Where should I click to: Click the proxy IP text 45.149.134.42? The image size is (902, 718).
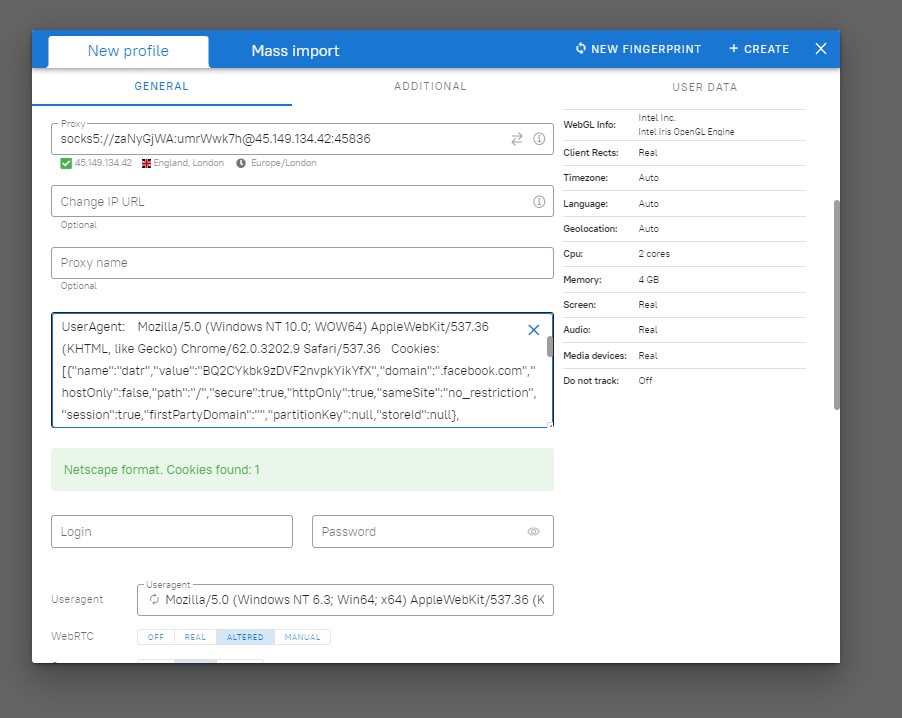tap(103, 163)
